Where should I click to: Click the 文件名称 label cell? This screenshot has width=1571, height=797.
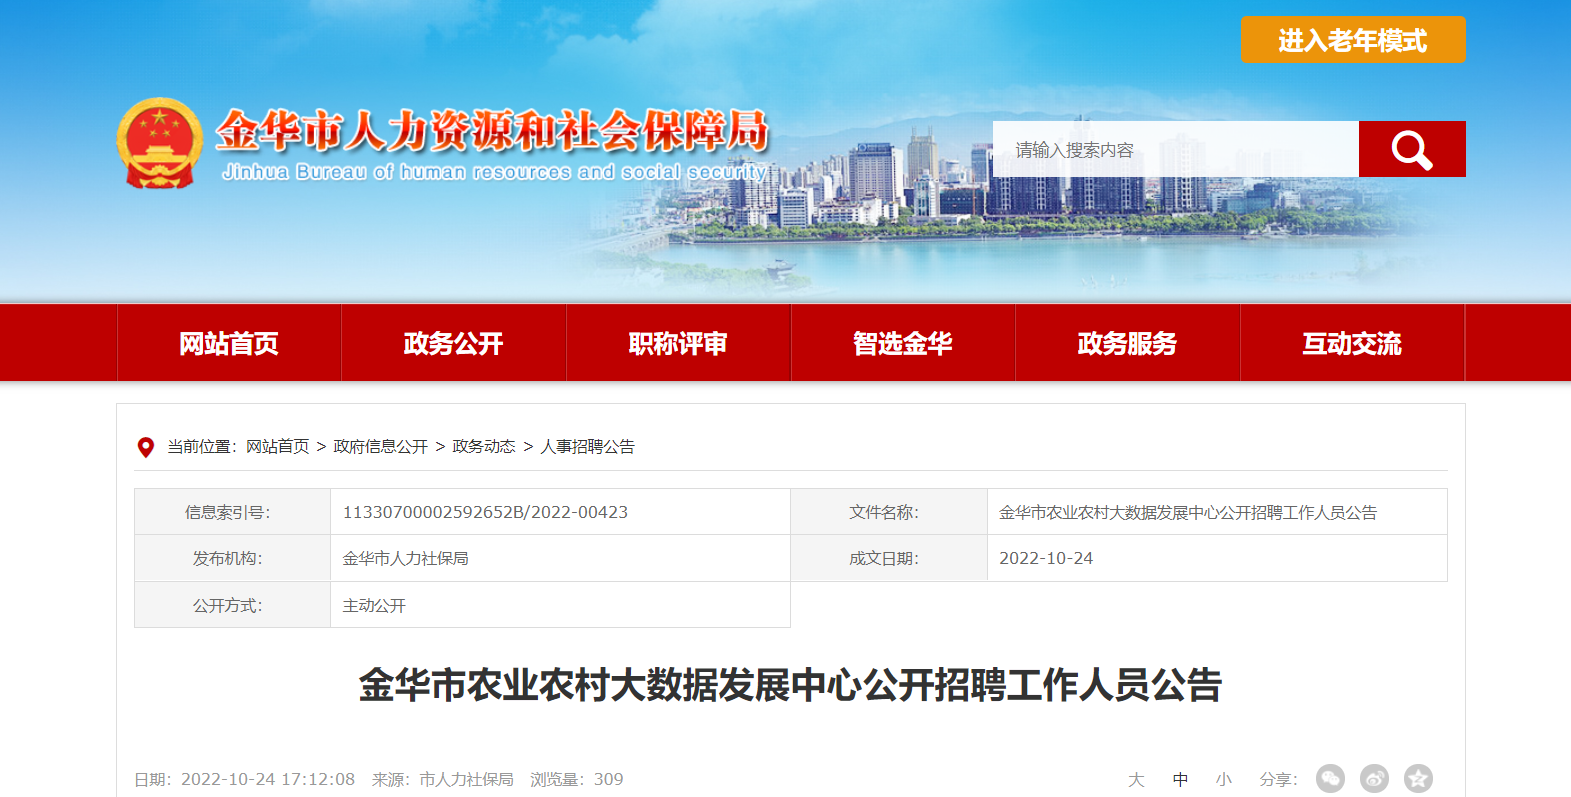click(889, 512)
